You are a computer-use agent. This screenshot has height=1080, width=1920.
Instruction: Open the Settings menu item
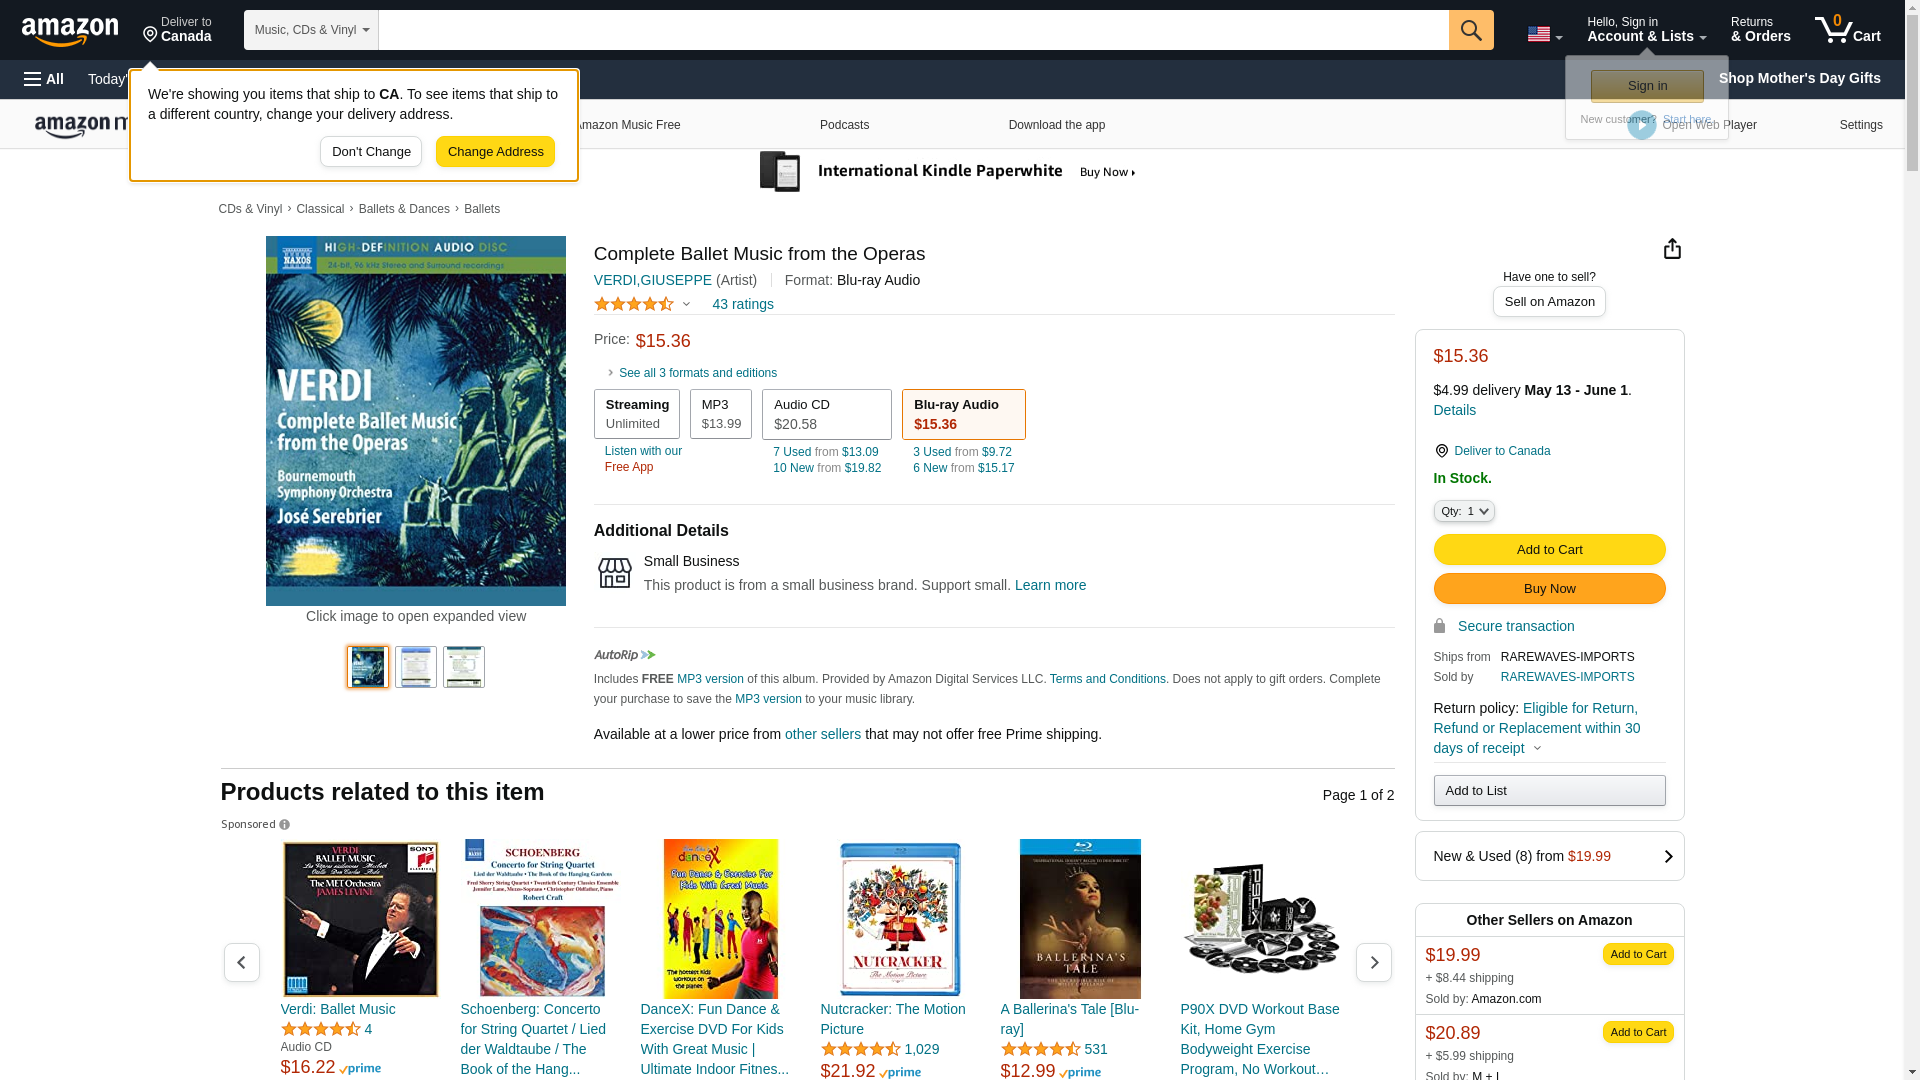coord(1860,125)
